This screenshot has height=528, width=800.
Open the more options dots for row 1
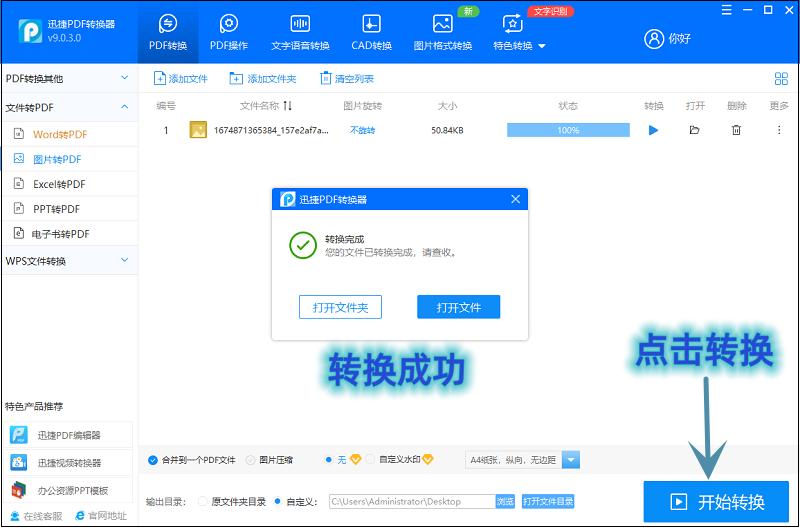tap(779, 130)
